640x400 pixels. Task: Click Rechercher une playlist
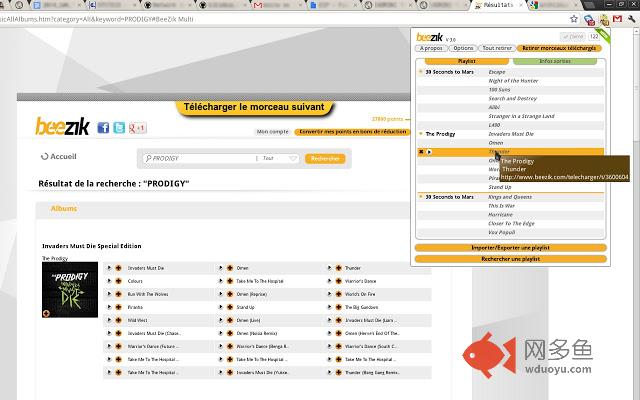point(510,259)
